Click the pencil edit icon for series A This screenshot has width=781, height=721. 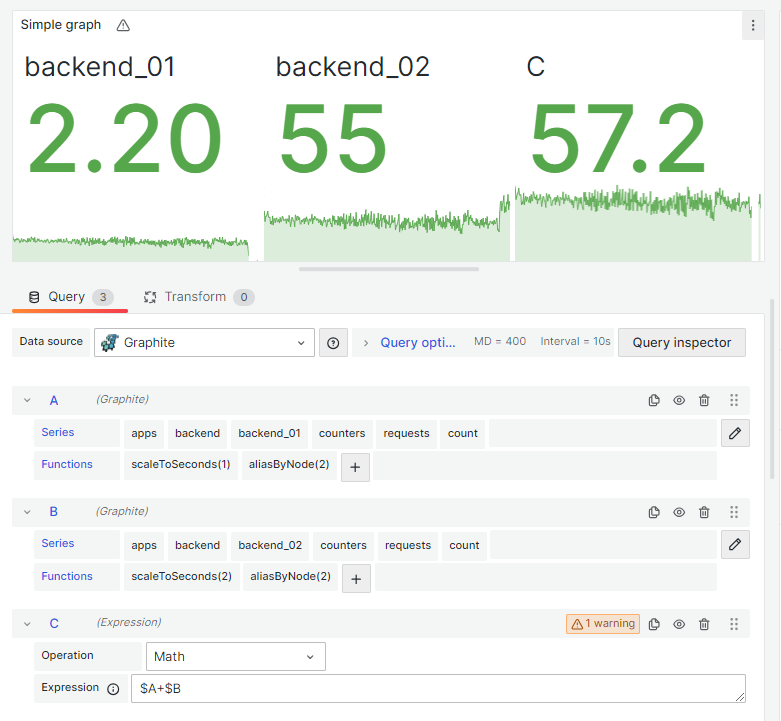pos(735,433)
